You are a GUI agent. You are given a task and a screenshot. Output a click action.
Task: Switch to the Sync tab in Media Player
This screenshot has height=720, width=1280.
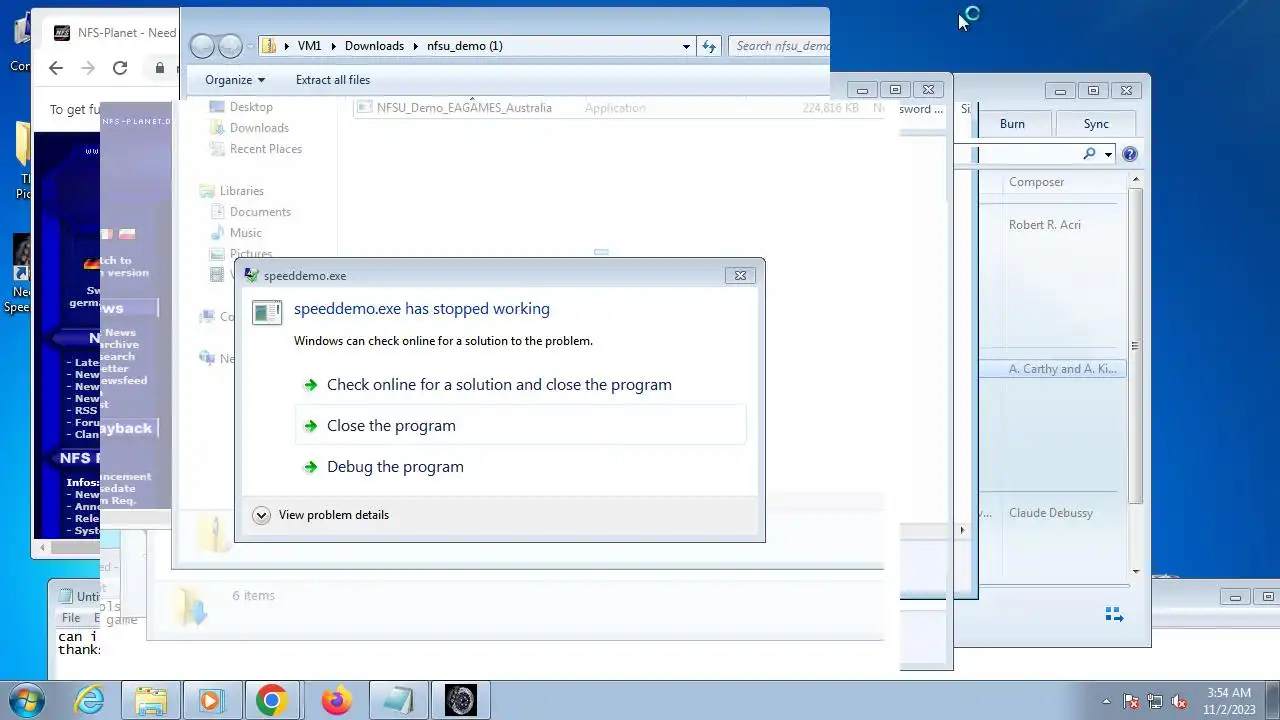pyautogui.click(x=1096, y=124)
